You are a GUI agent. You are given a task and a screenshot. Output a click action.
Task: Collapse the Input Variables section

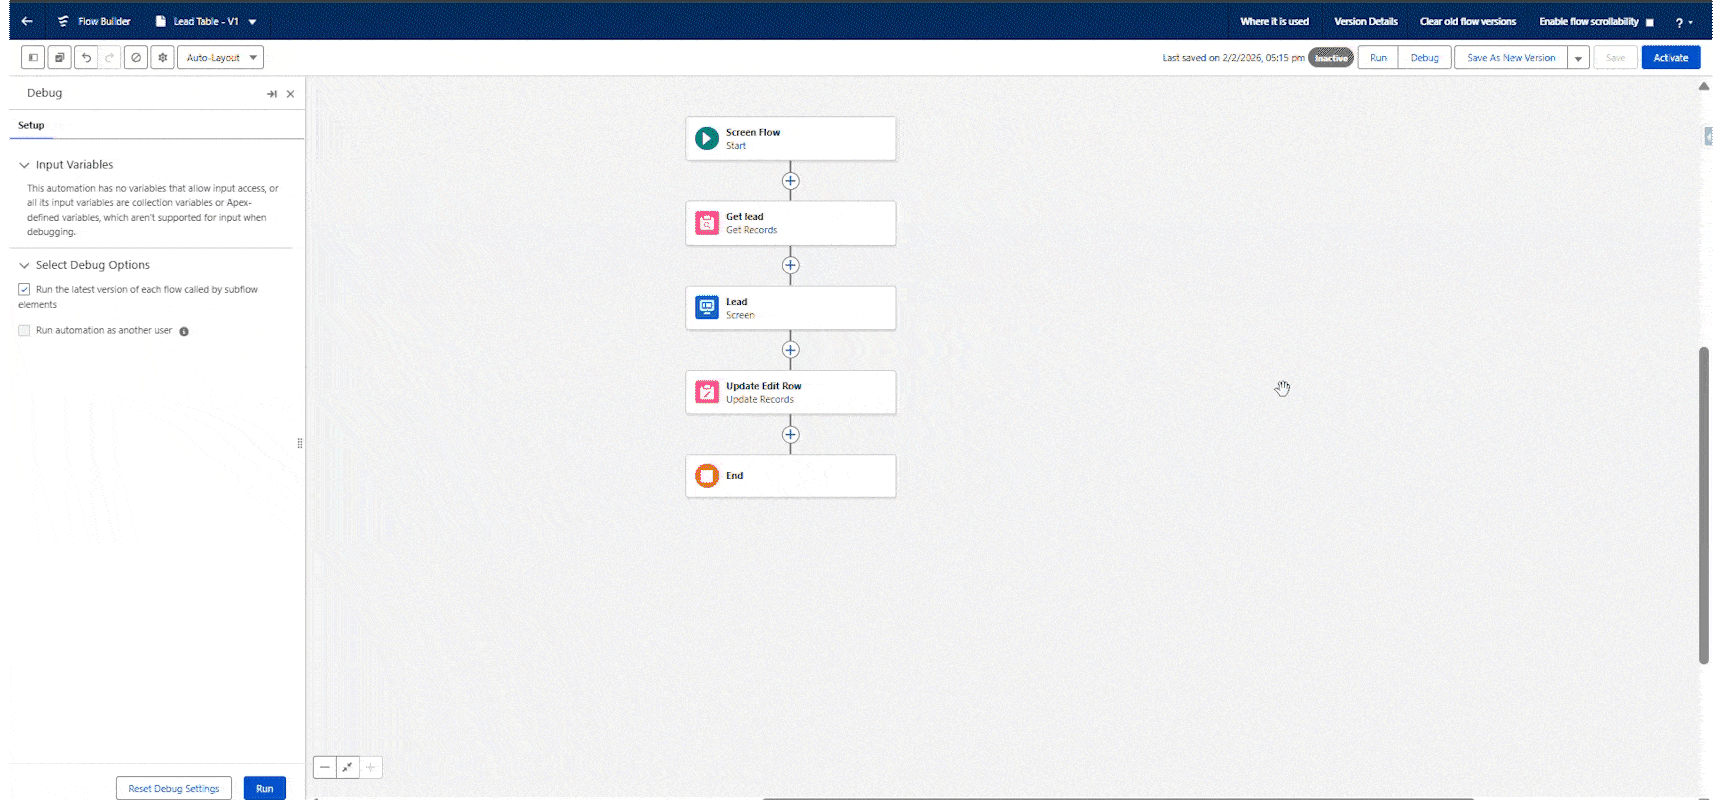pyautogui.click(x=25, y=165)
